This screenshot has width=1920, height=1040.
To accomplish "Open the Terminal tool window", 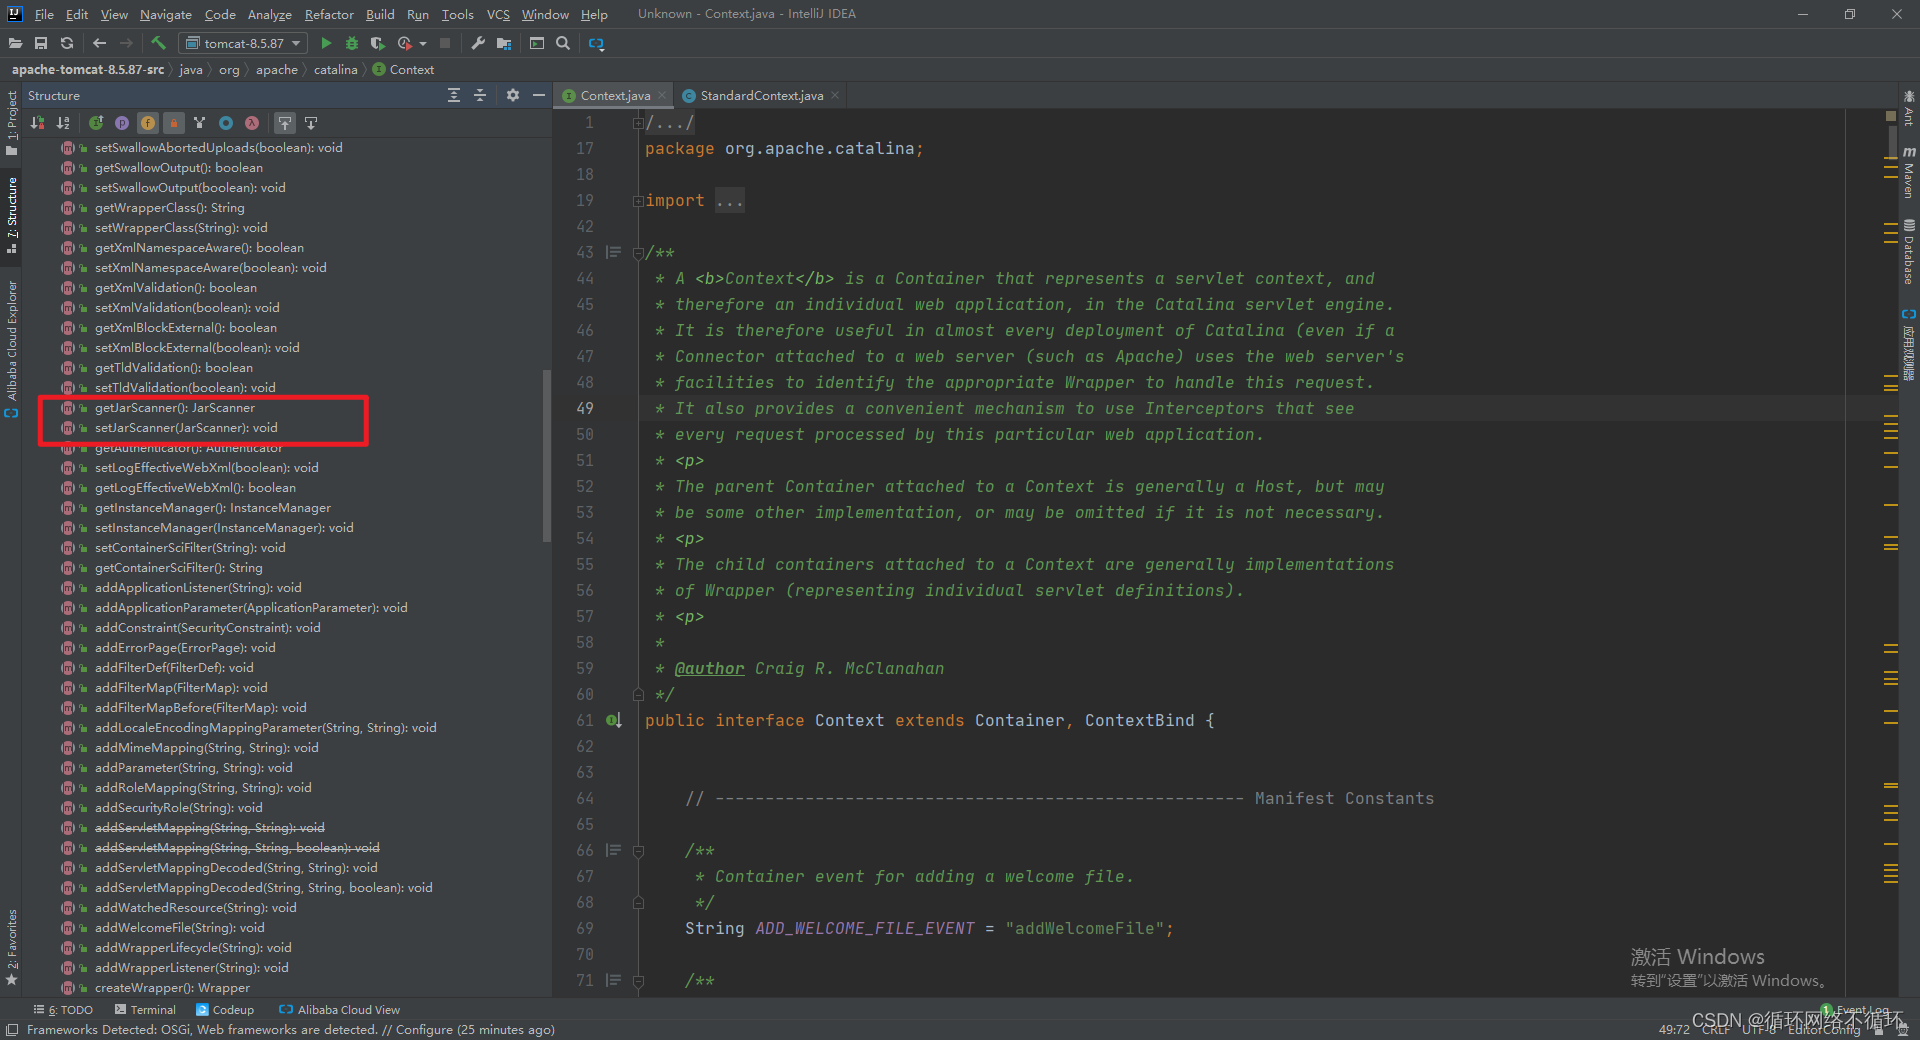I will [151, 1009].
